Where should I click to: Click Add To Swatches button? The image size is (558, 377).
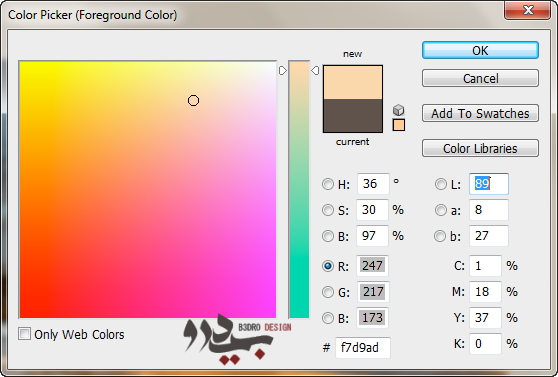(480, 113)
